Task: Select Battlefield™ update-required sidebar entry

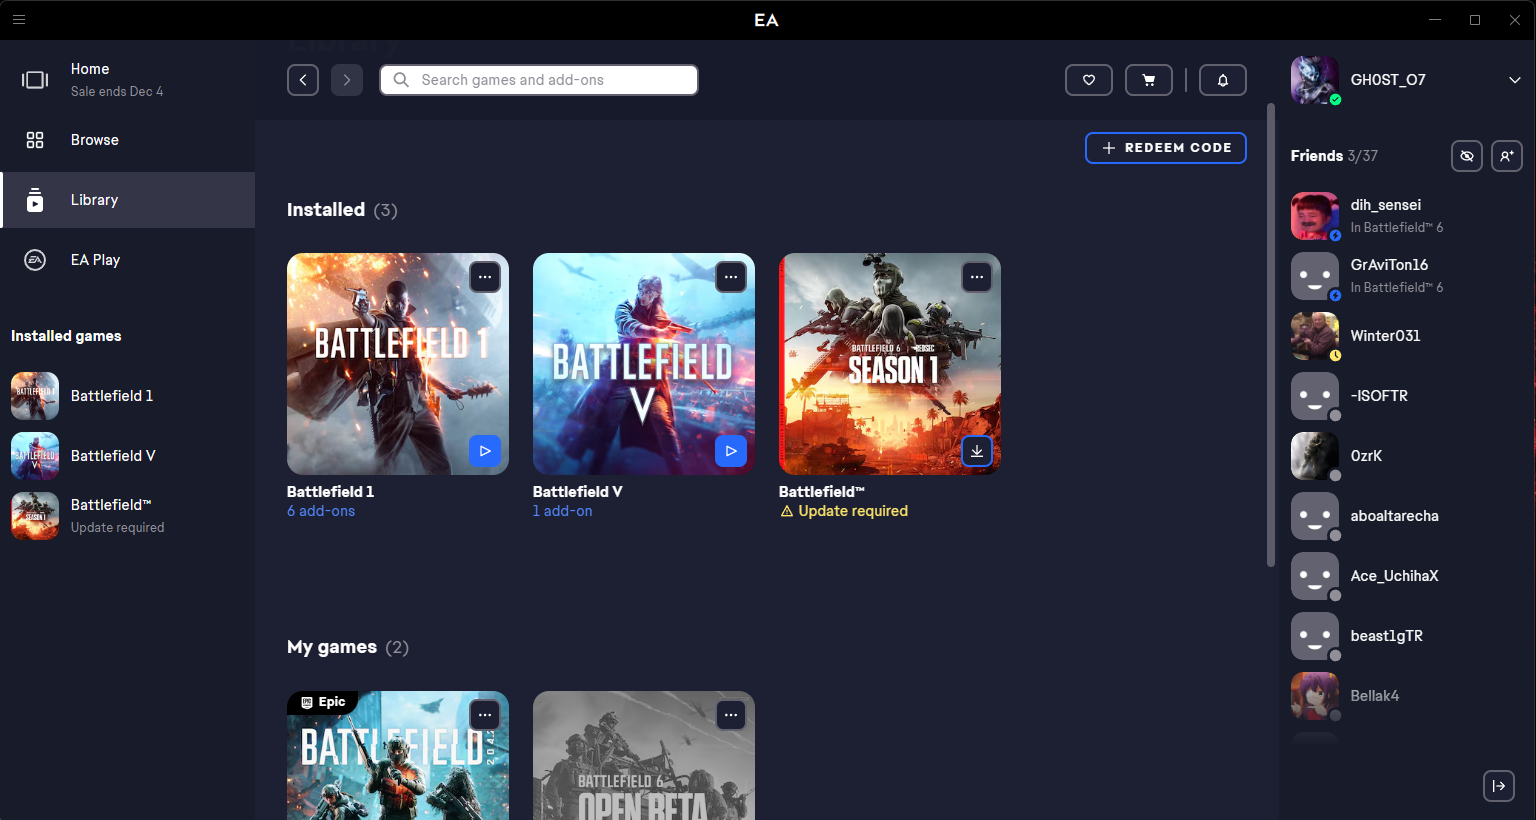Action: (128, 516)
